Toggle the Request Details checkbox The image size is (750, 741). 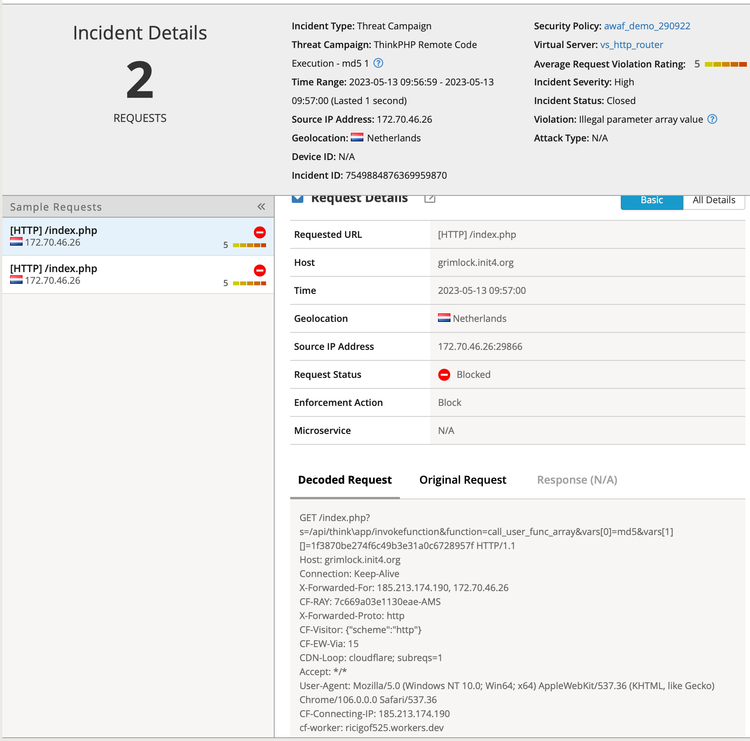coord(297,198)
